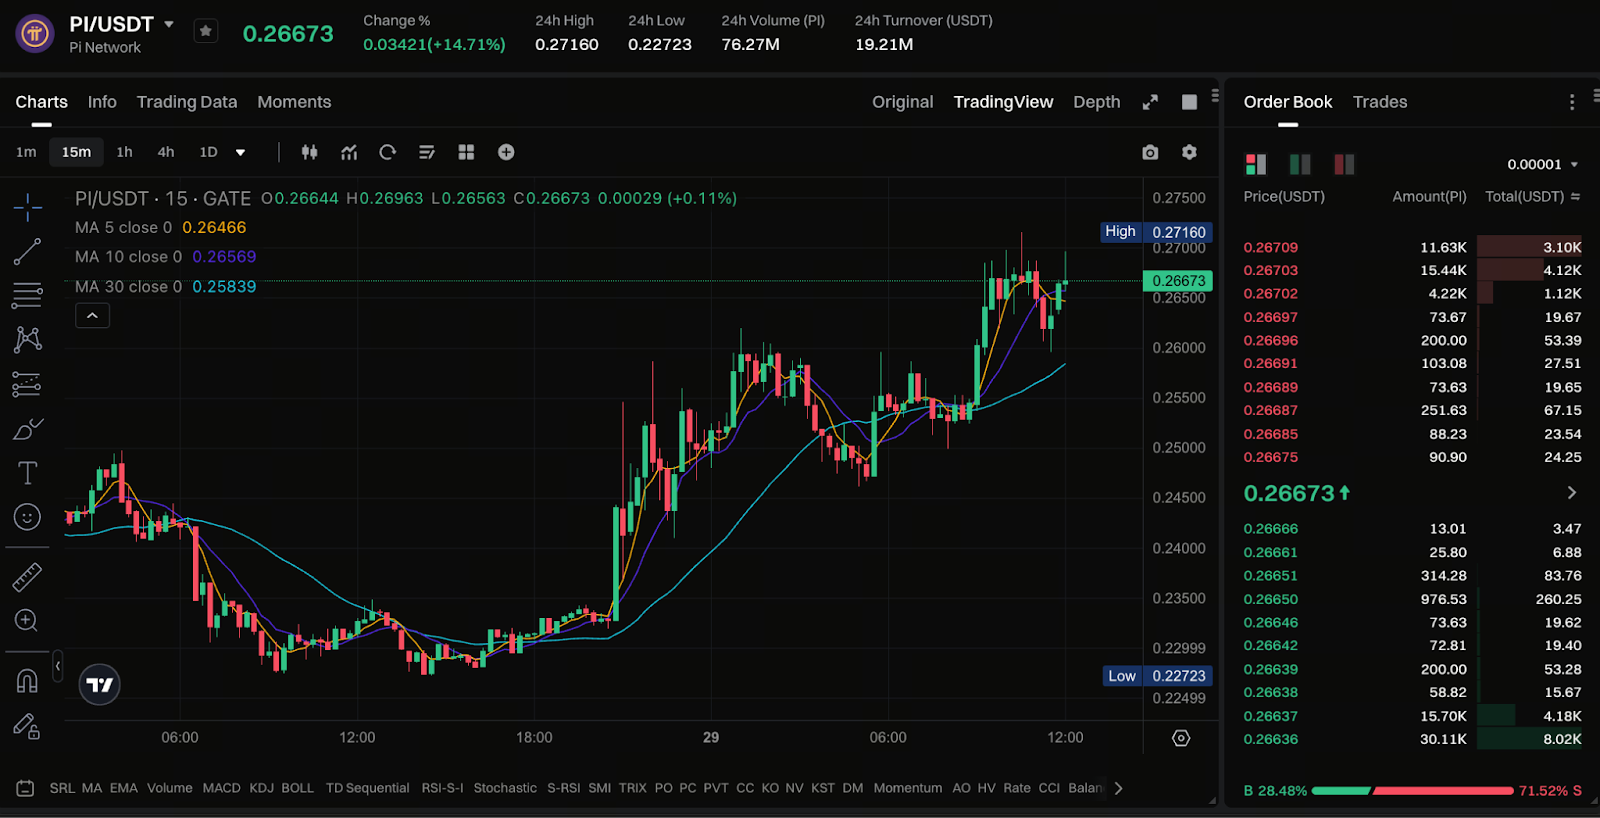
Task: Select the 1m timeframe
Action: (26, 152)
